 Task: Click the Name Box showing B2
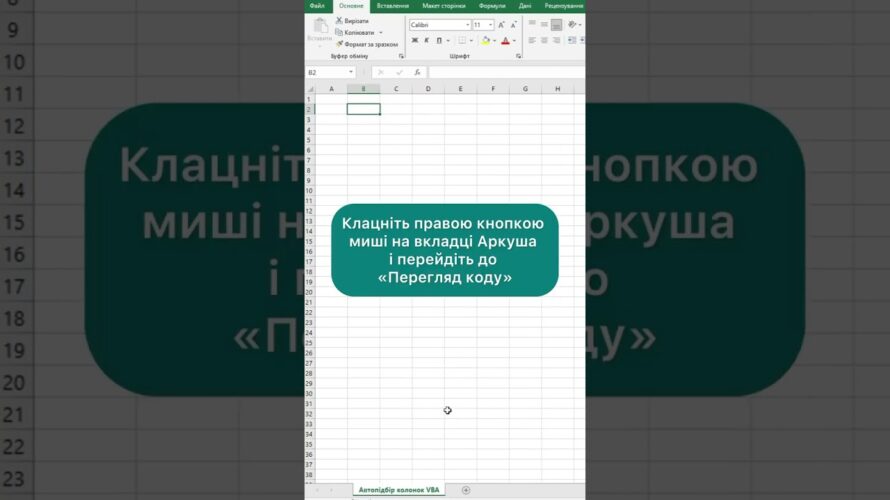pos(327,73)
